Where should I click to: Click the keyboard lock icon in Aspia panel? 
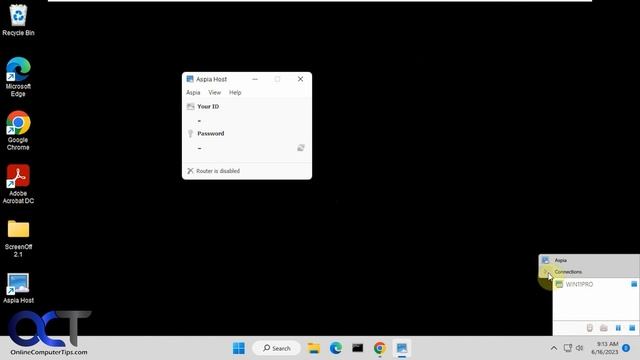(x=604, y=328)
